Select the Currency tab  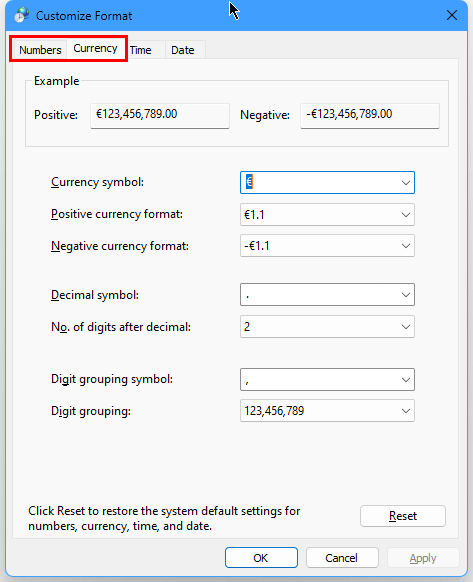tap(95, 48)
